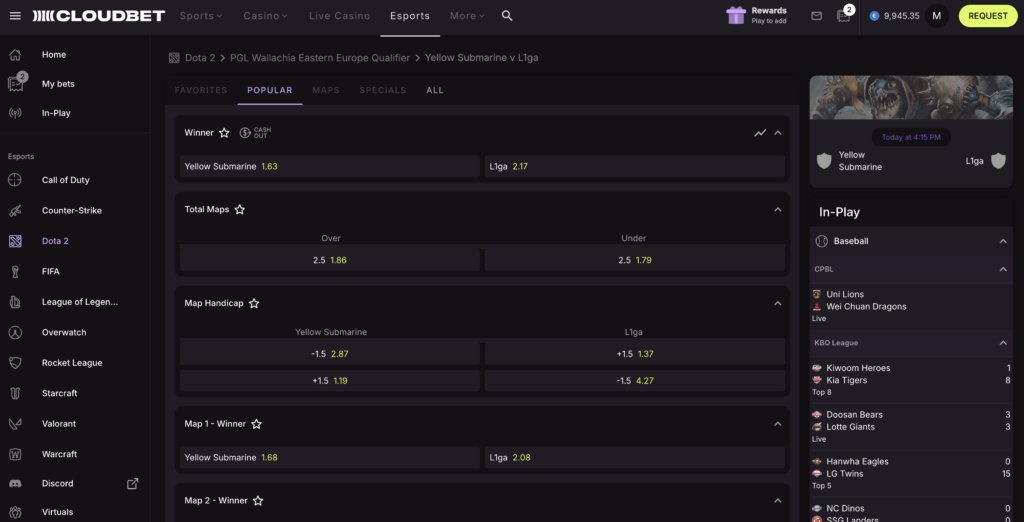The width and height of the screenshot is (1024, 522).
Task: Open Doosan Bears vs Lotte Giants match
Action: pyautogui.click(x=911, y=427)
